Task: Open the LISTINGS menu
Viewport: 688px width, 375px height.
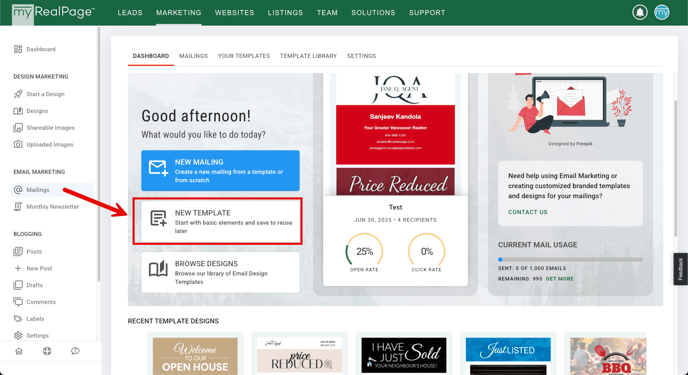Action: pyautogui.click(x=285, y=13)
